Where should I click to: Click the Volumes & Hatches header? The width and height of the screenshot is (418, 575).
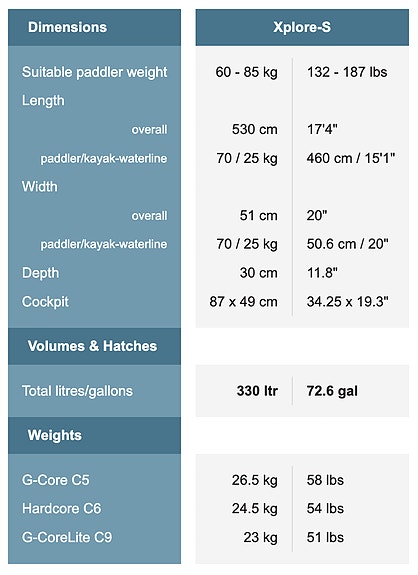click(92, 346)
